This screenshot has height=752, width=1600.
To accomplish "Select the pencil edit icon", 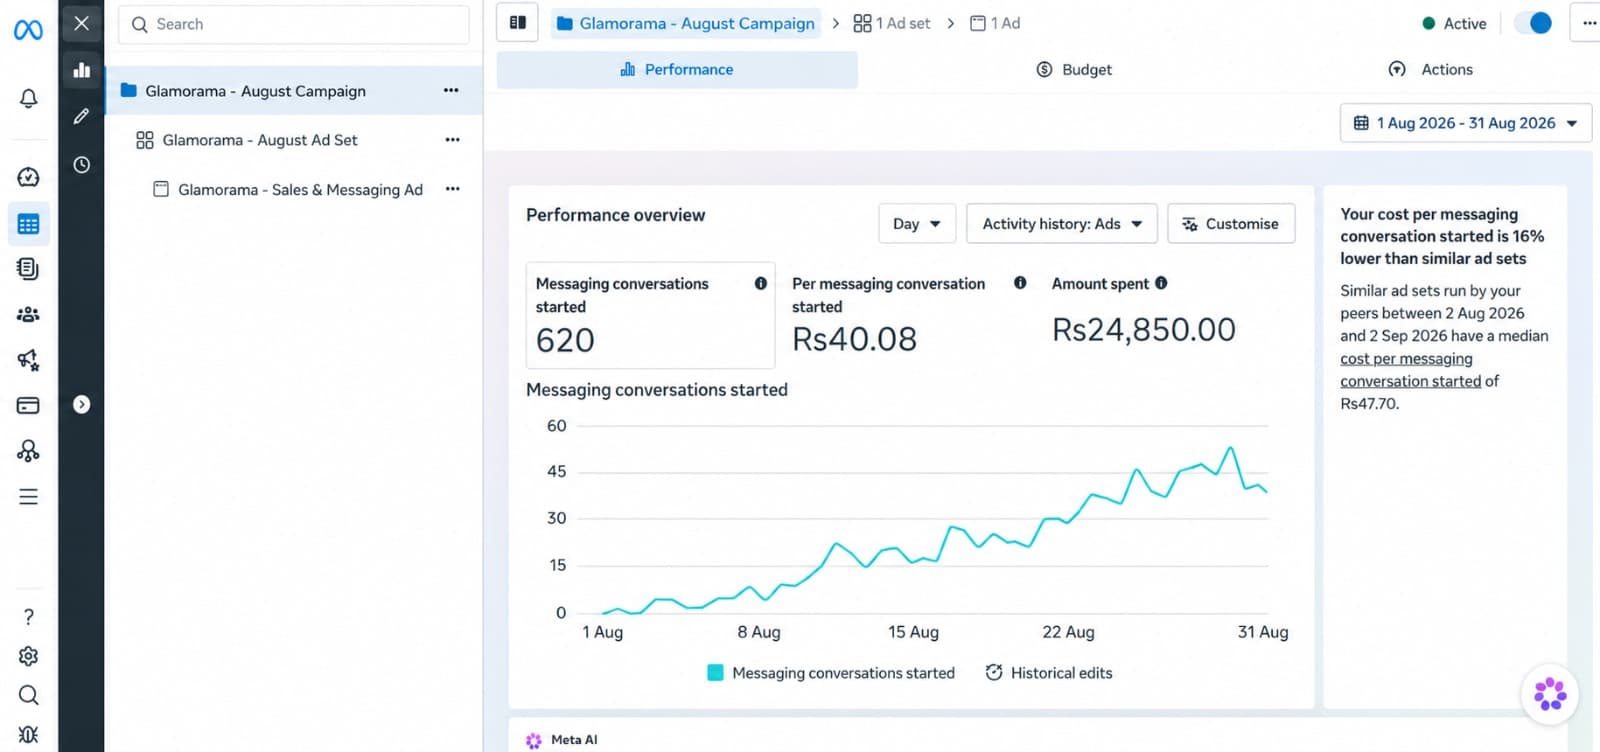I will pos(82,116).
